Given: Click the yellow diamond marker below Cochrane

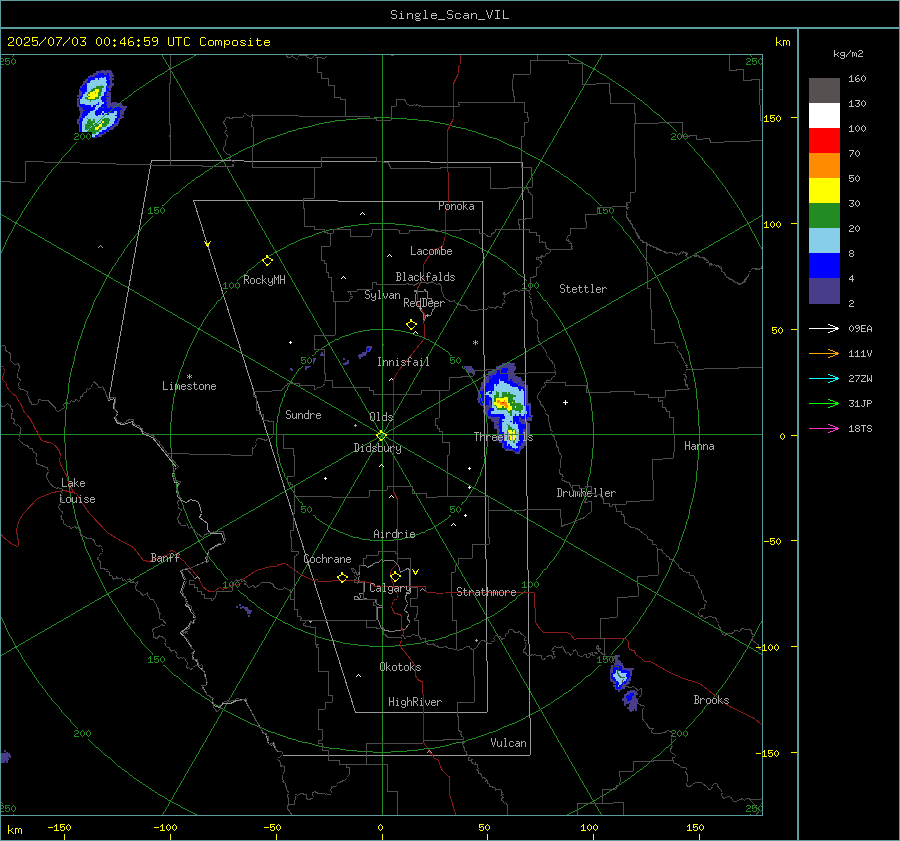Looking at the screenshot, I should coord(343,578).
